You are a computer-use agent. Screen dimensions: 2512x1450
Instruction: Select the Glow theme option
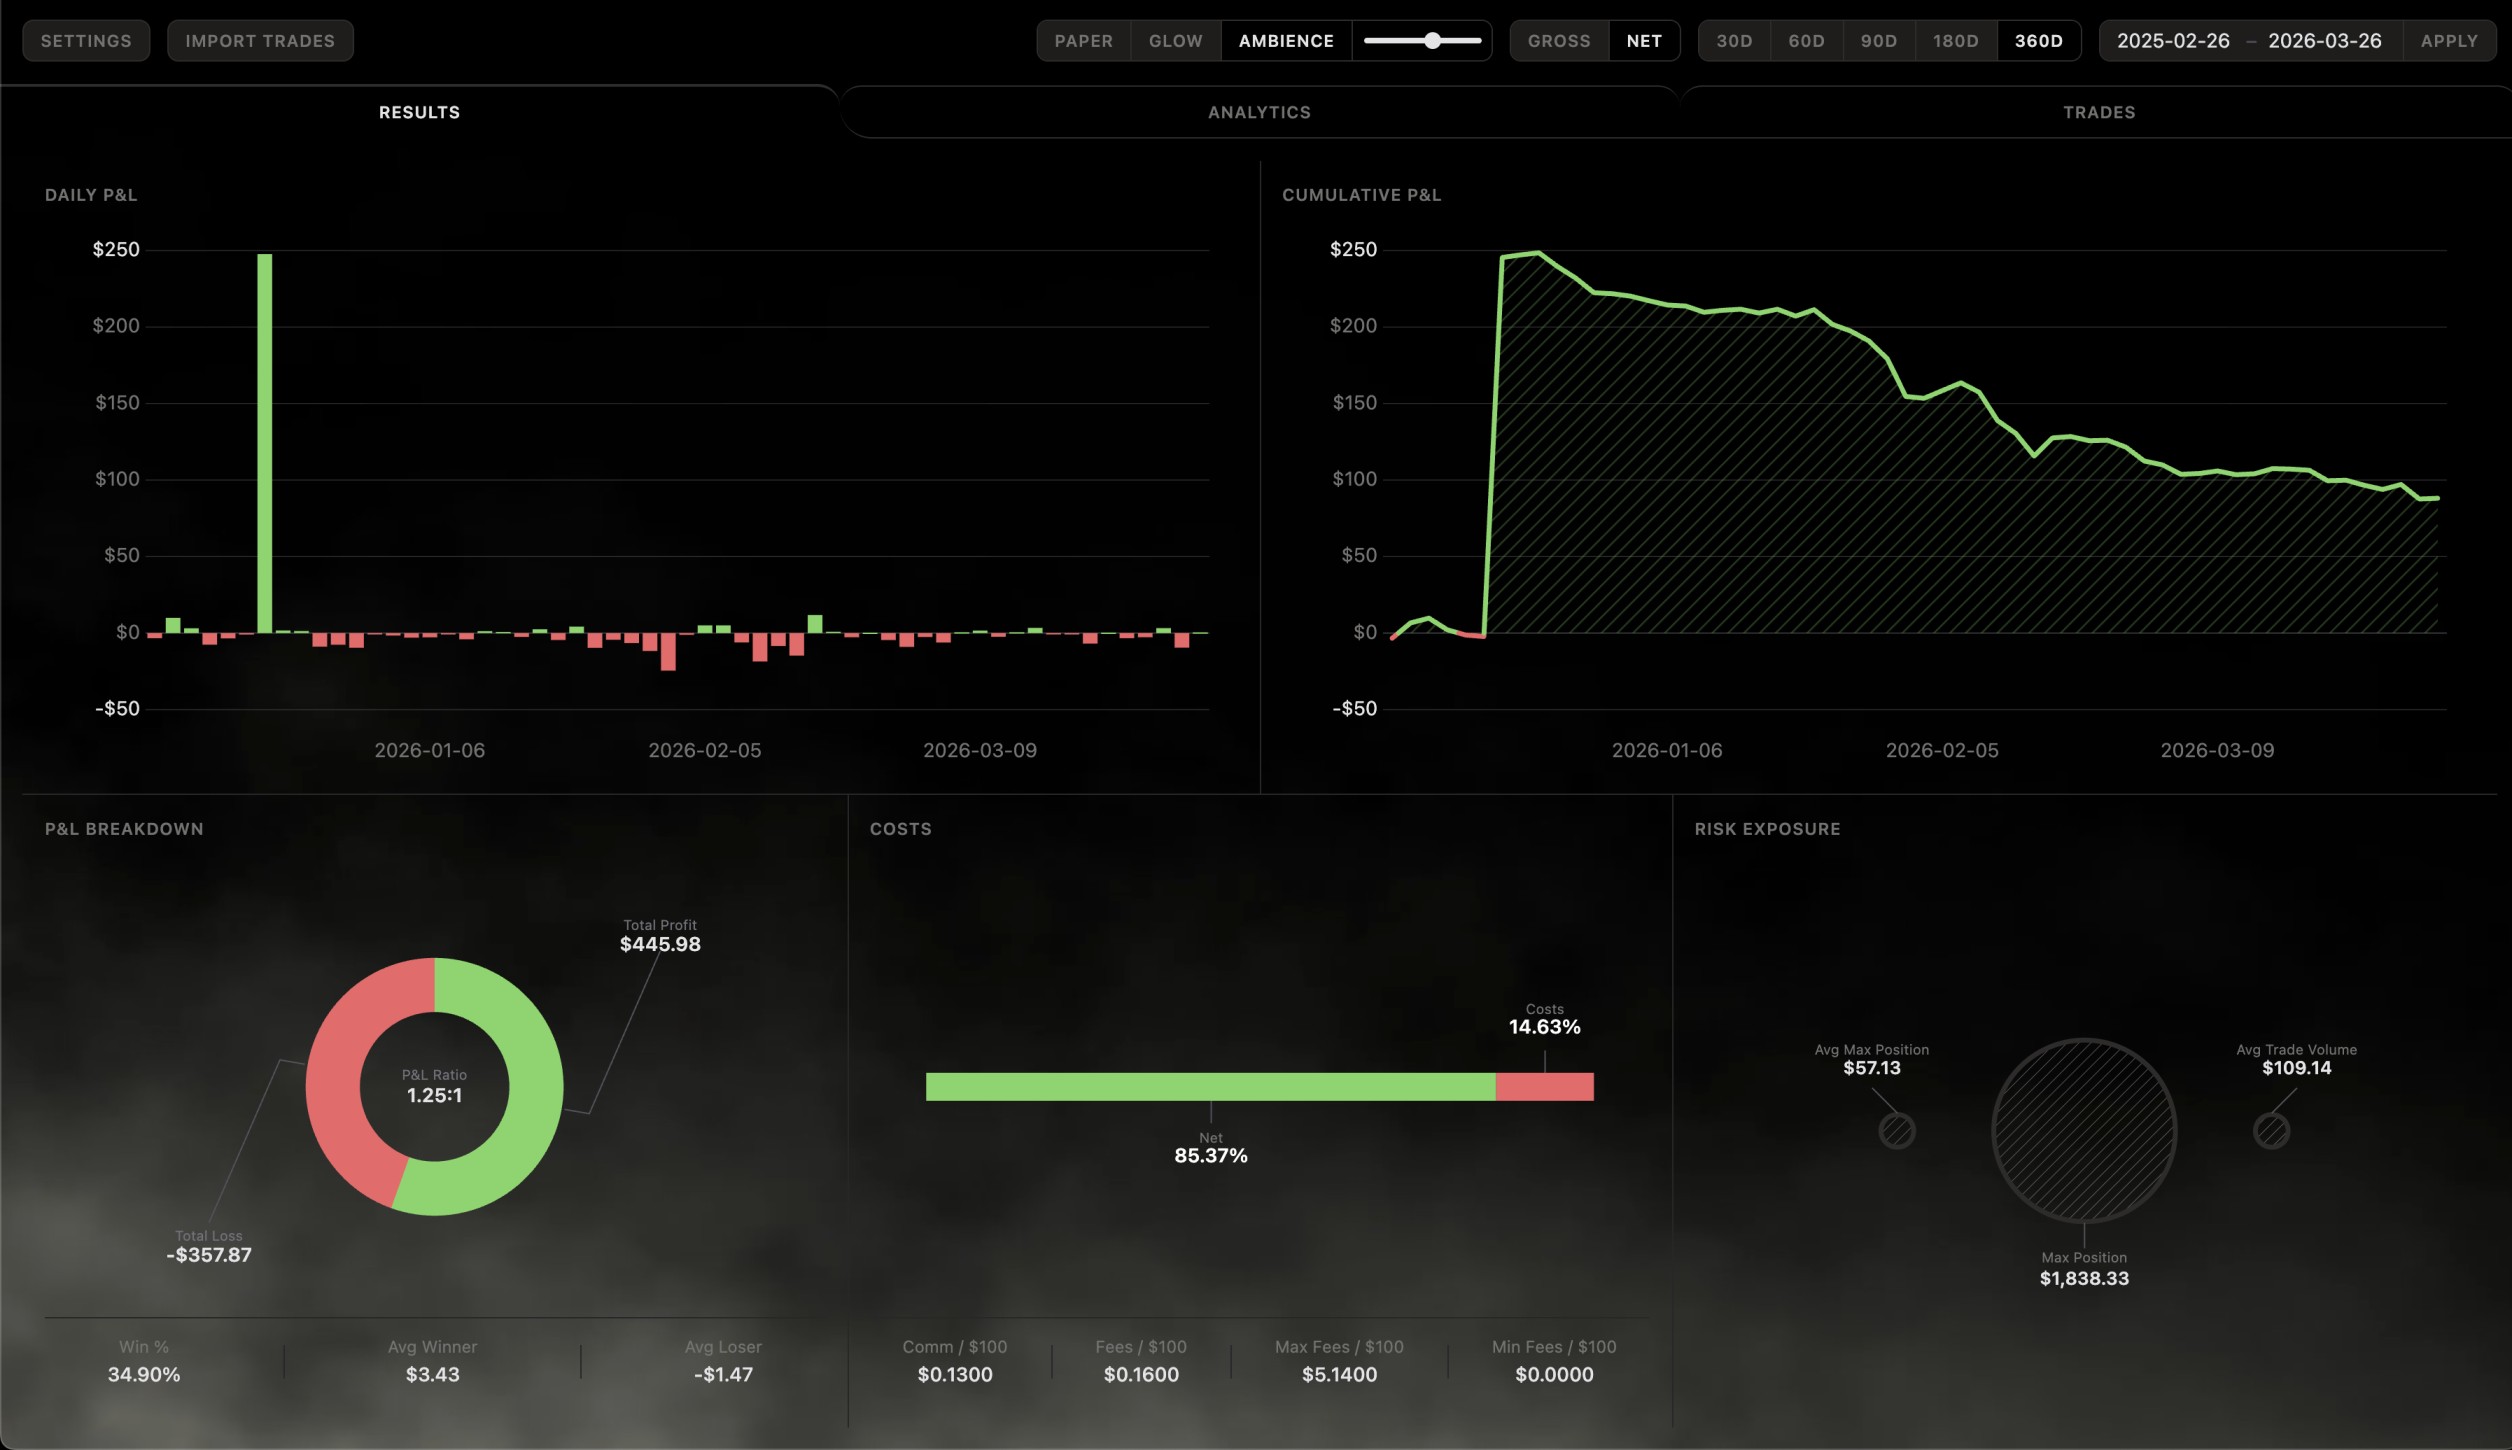point(1175,41)
